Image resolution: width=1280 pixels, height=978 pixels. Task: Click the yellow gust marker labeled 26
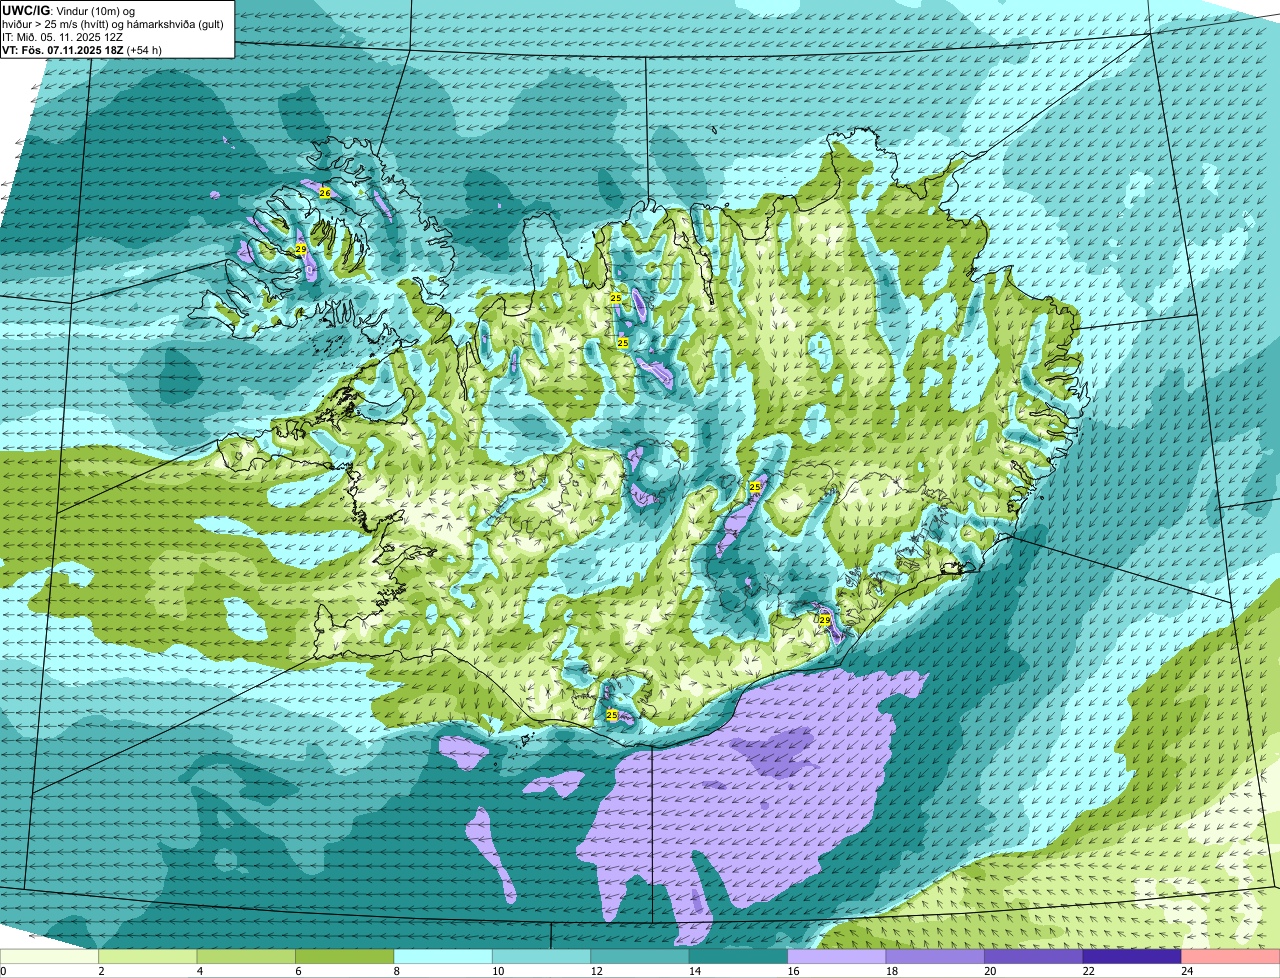coord(325,192)
